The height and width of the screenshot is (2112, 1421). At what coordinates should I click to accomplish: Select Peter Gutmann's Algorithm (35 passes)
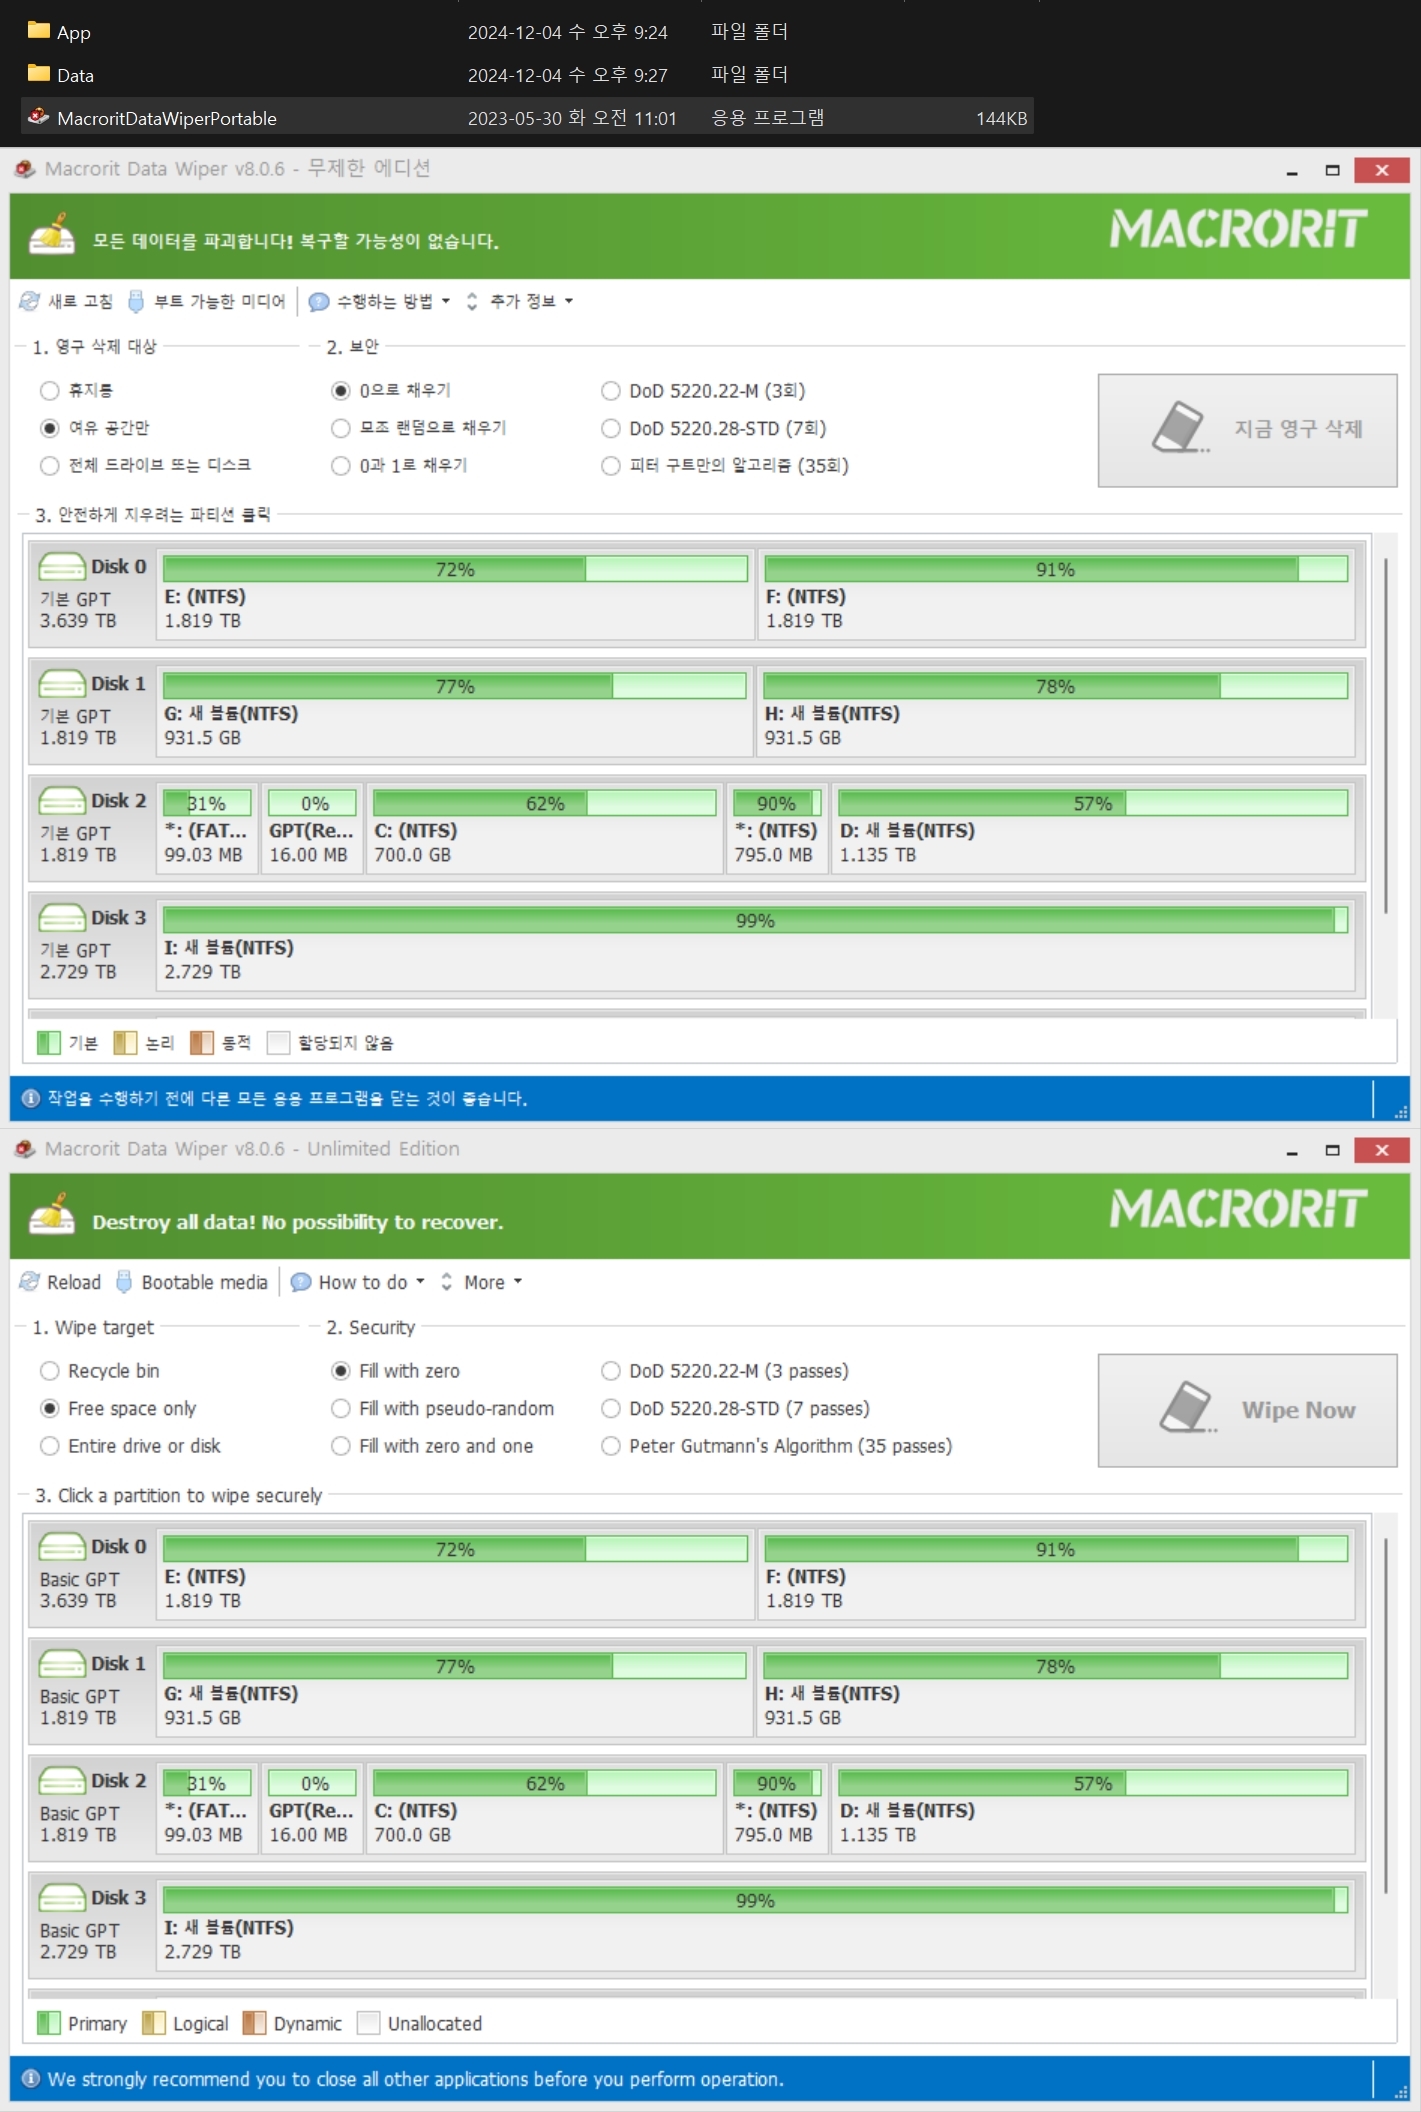(611, 1446)
